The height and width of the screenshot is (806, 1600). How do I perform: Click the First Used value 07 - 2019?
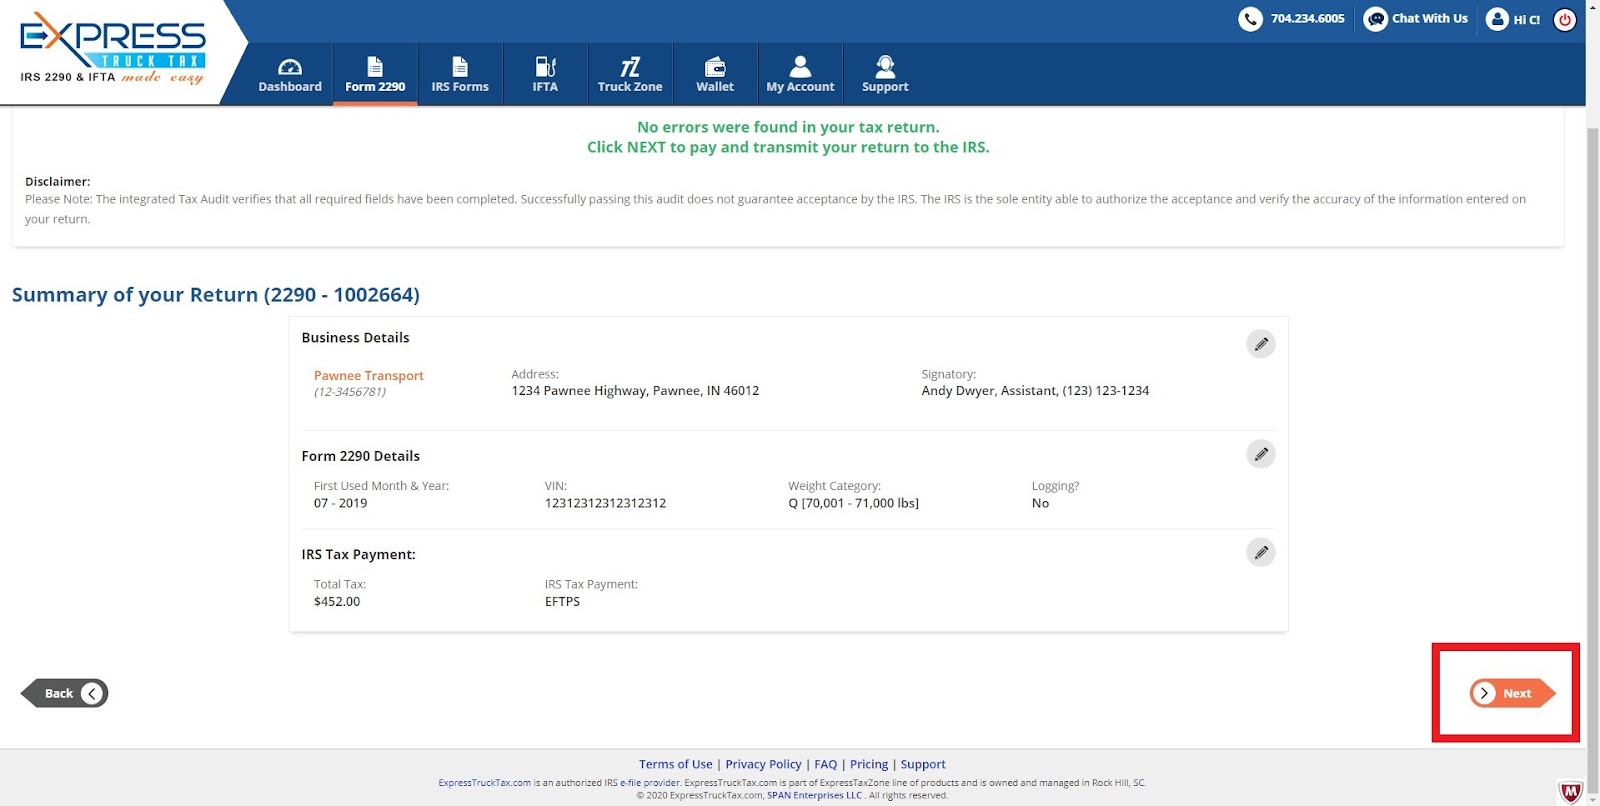[340, 503]
